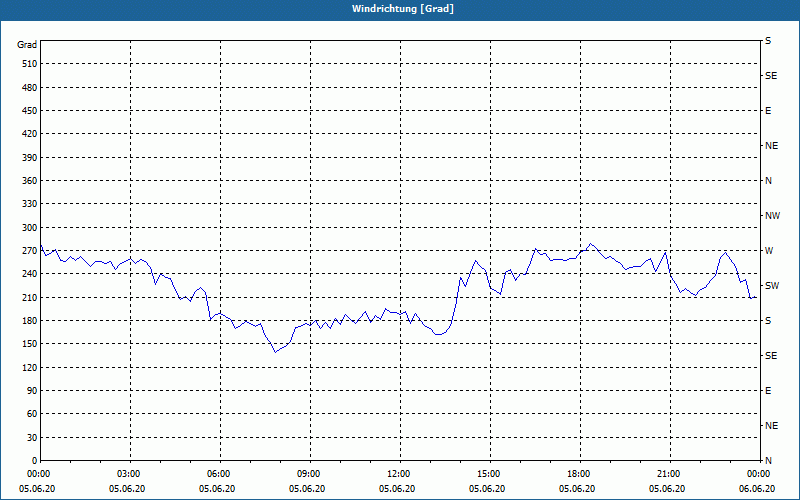The width and height of the screenshot is (800, 500).
Task: Select the 330 y-axis value
Action: [x=29, y=204]
